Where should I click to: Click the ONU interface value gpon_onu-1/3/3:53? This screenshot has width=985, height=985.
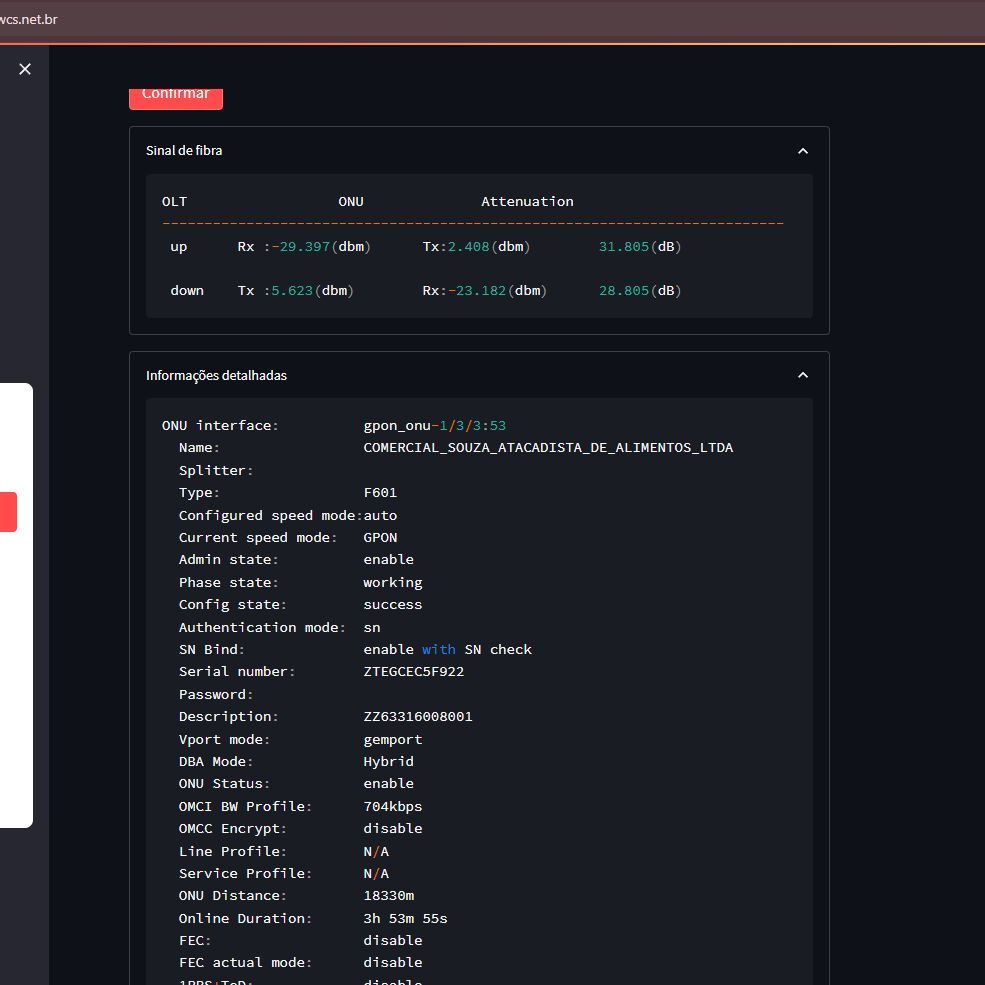435,425
